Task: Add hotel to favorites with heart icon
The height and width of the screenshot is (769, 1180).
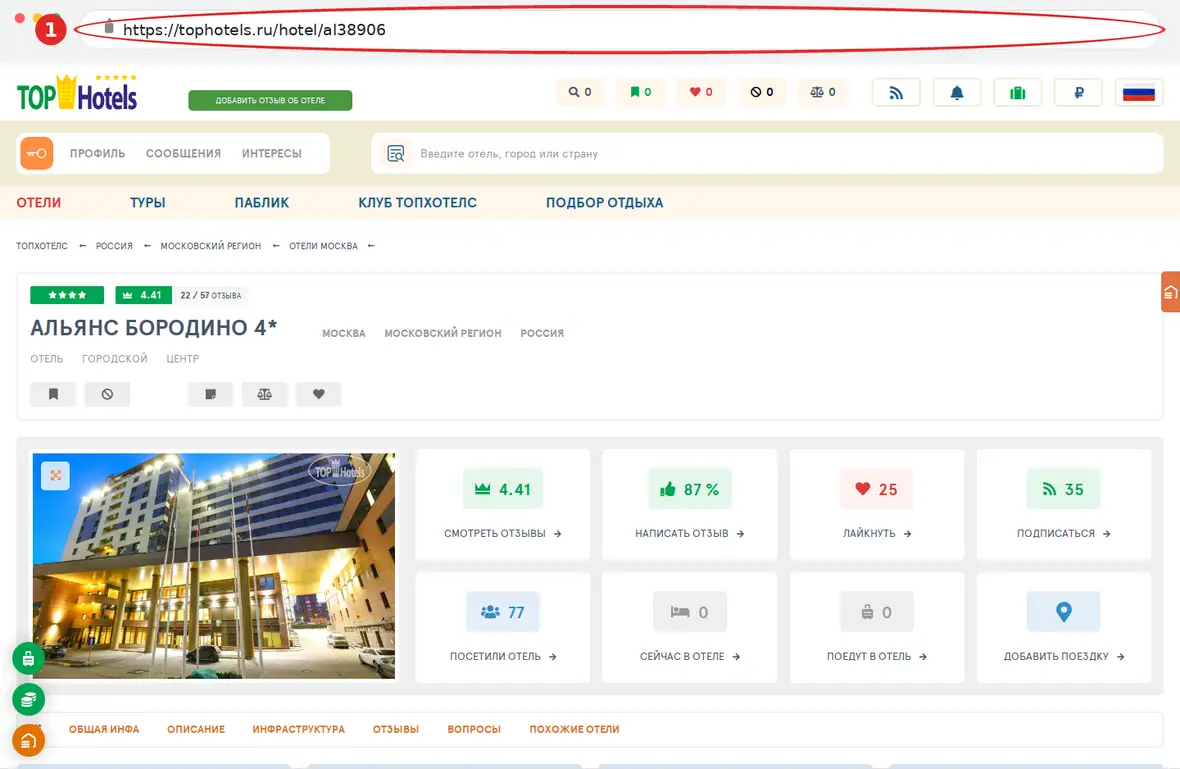Action: [318, 394]
